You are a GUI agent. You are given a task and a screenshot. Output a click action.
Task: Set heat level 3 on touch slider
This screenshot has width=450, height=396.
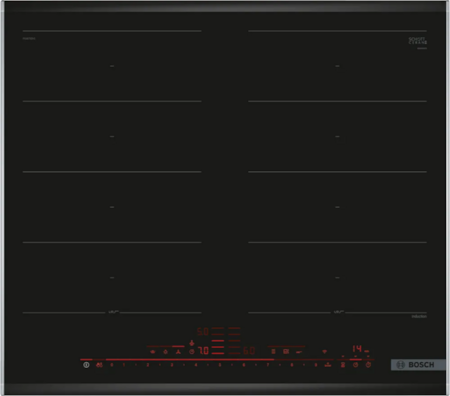[x=172, y=365]
